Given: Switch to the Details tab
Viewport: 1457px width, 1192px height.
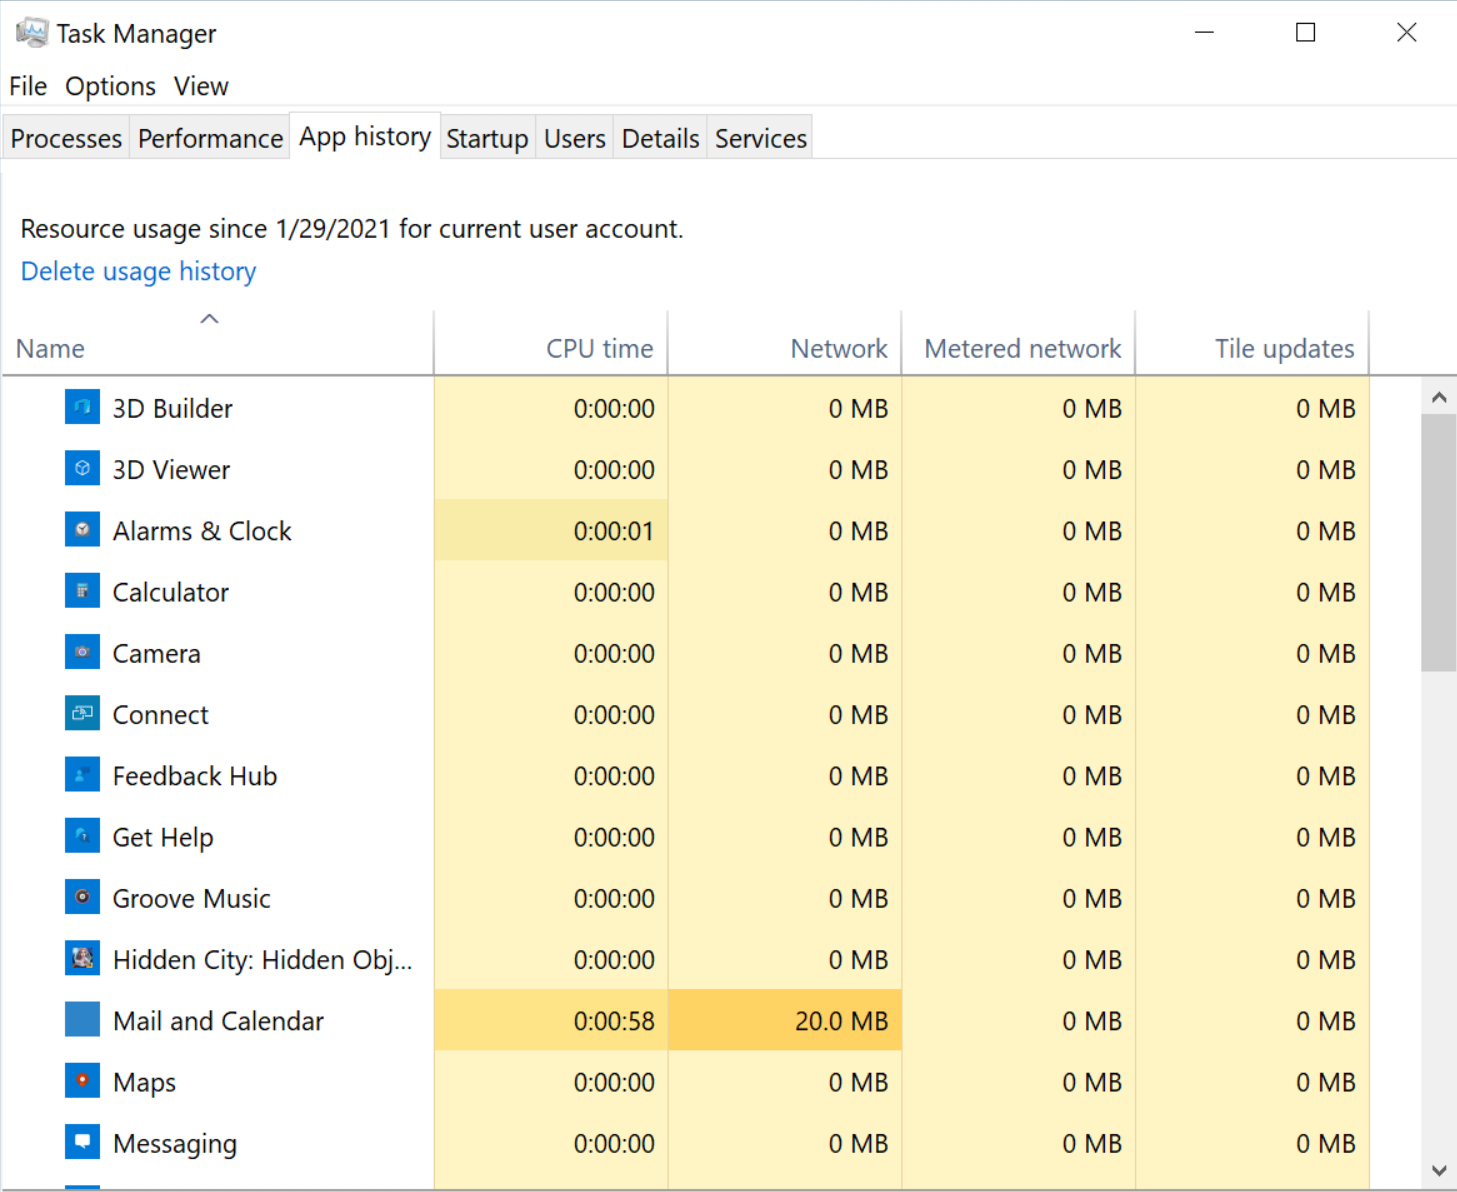Looking at the screenshot, I should (660, 138).
